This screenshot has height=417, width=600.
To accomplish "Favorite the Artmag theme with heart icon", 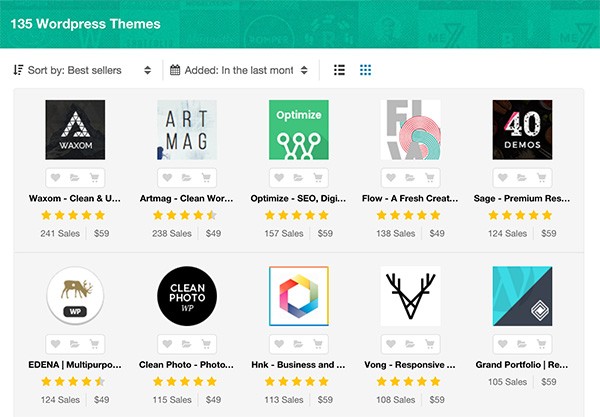I will point(167,178).
